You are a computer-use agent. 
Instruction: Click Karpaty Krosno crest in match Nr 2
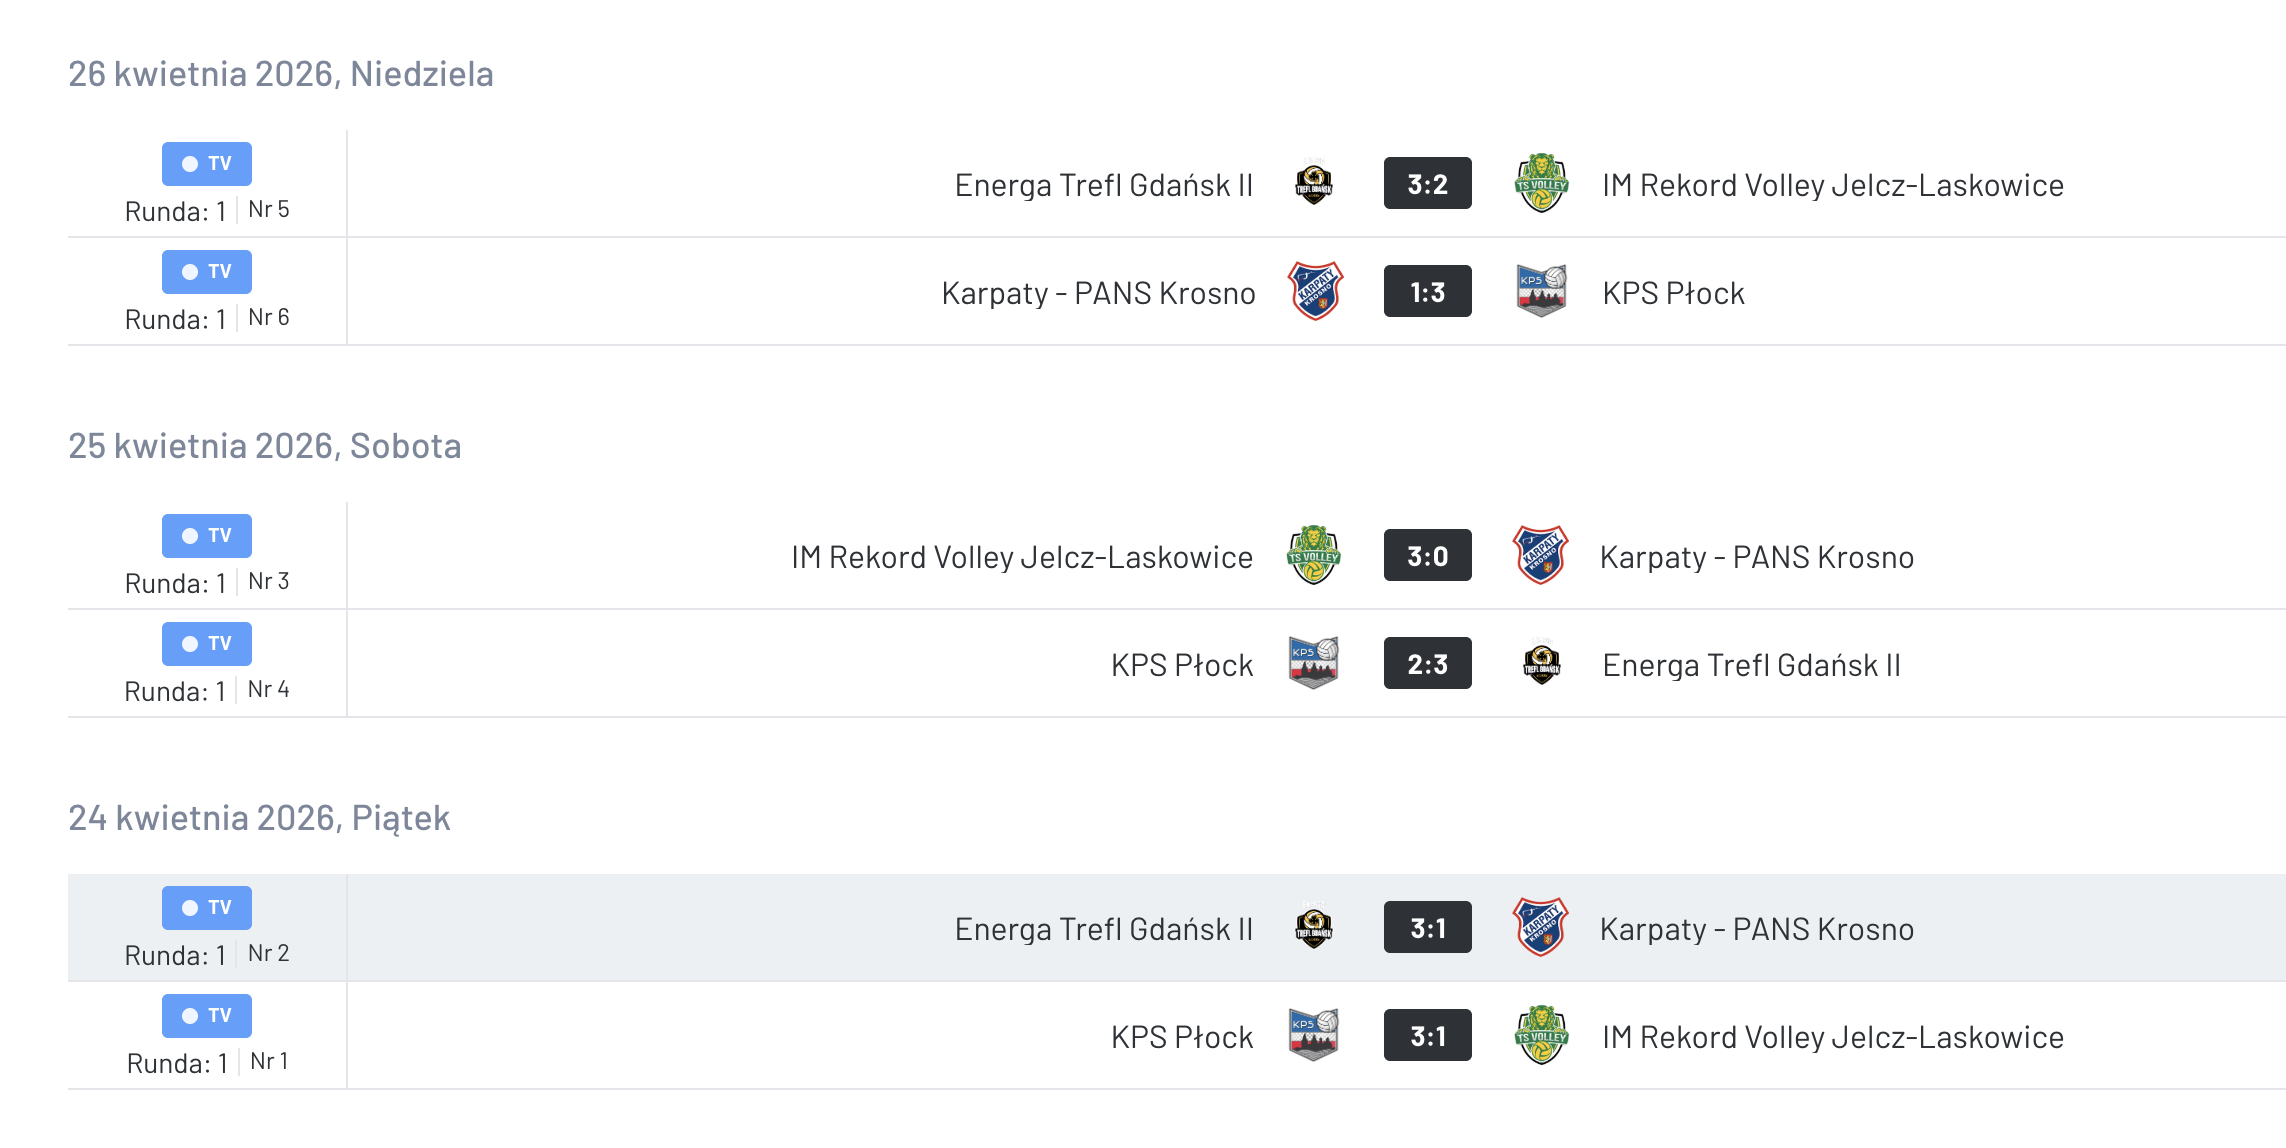pyautogui.click(x=1540, y=927)
